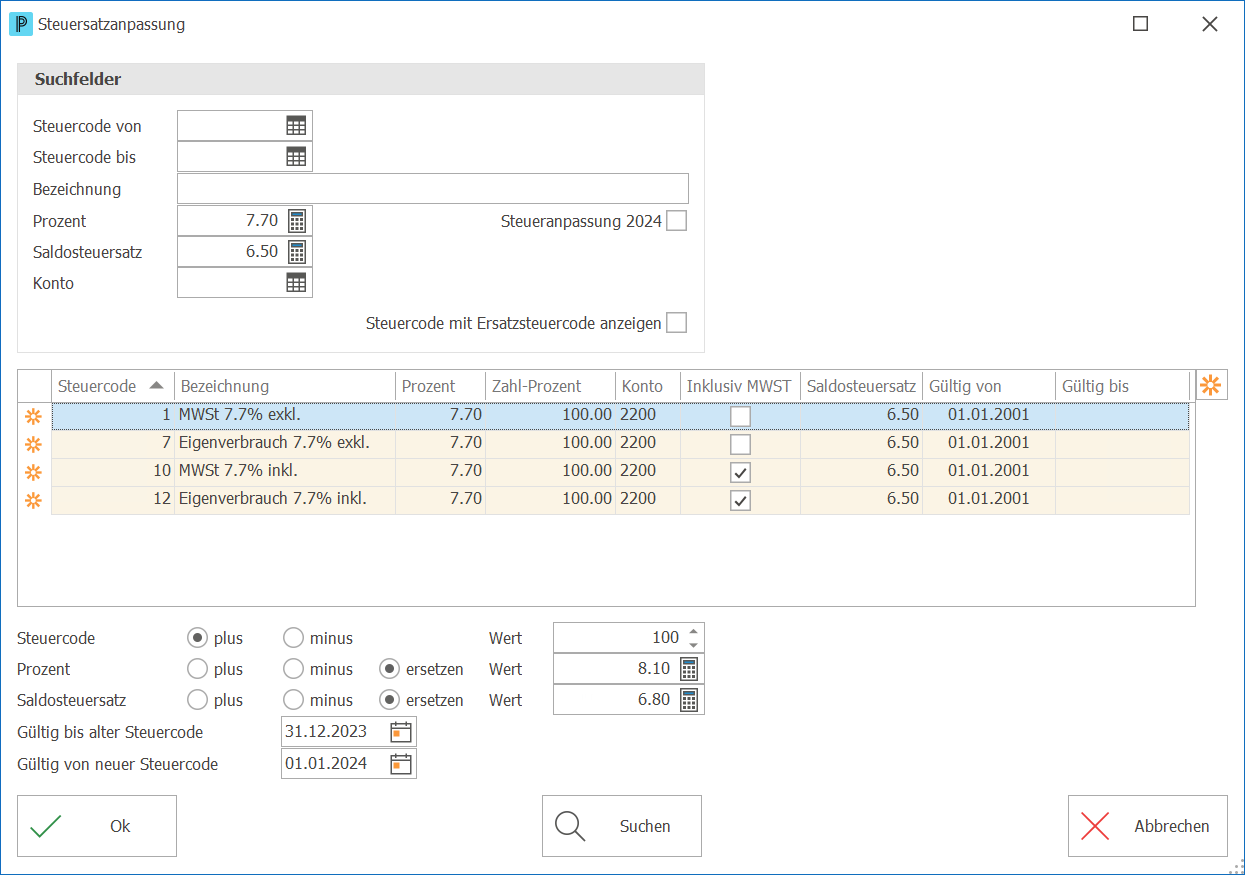Select minus radio button for Steuercode
The height and width of the screenshot is (875, 1245).
pos(293,638)
